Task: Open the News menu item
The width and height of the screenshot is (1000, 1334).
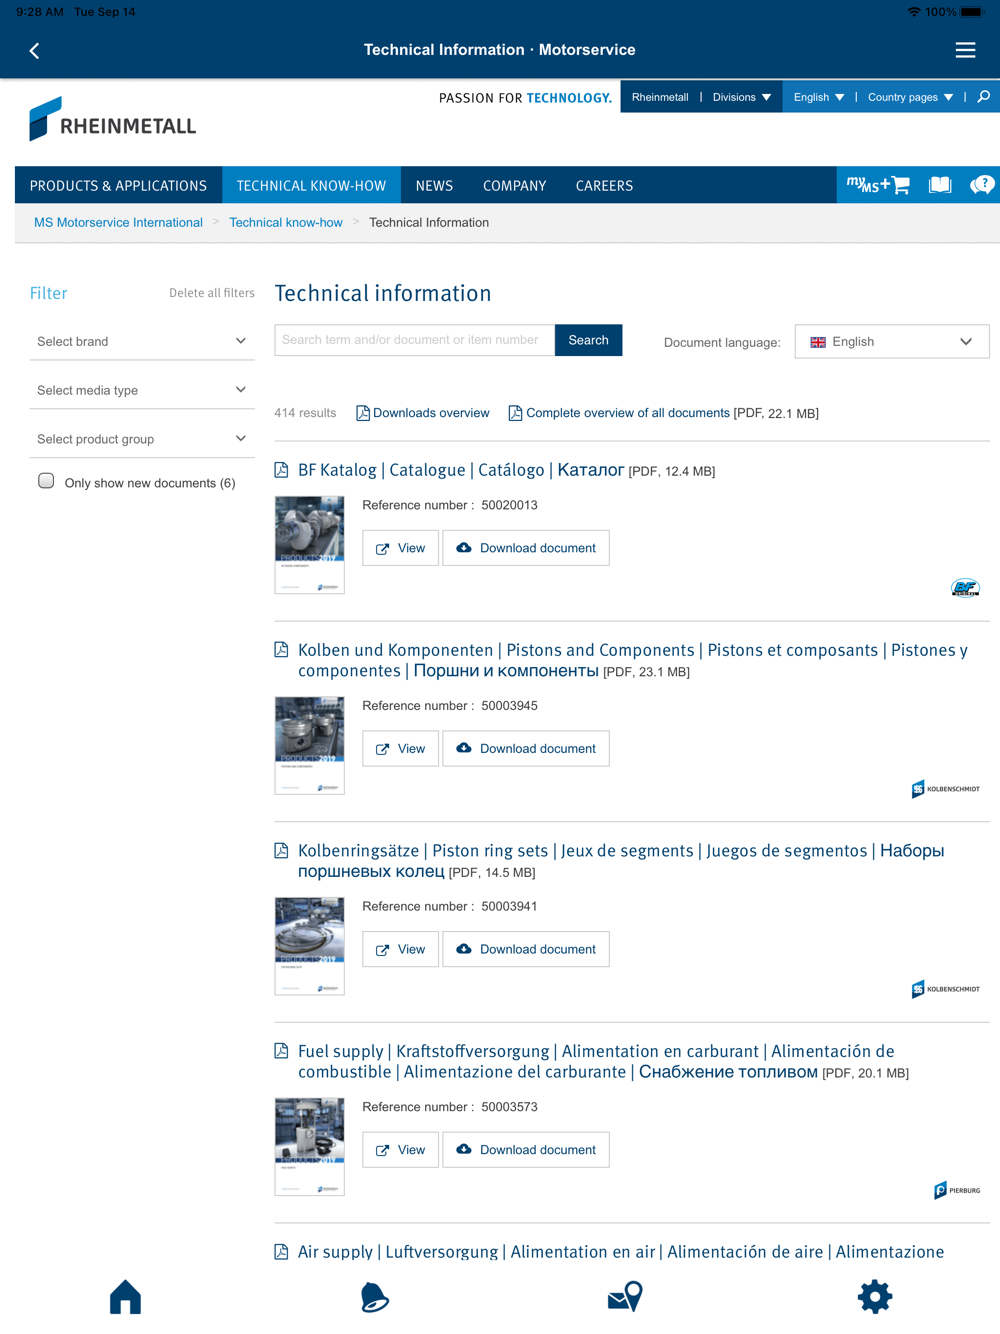Action: click(434, 185)
